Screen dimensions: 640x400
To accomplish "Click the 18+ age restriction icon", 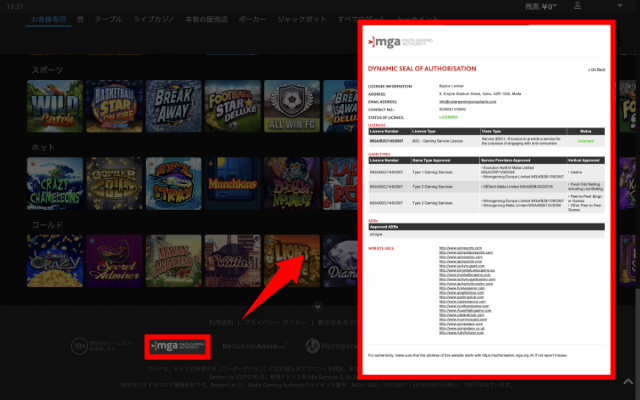I will [82, 345].
